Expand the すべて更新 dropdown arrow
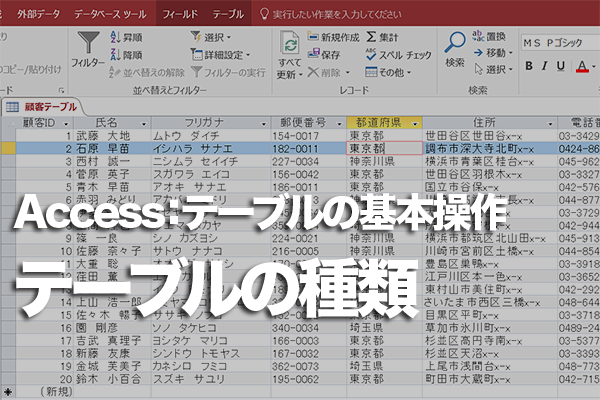This screenshot has width=600, height=400. click(x=300, y=75)
